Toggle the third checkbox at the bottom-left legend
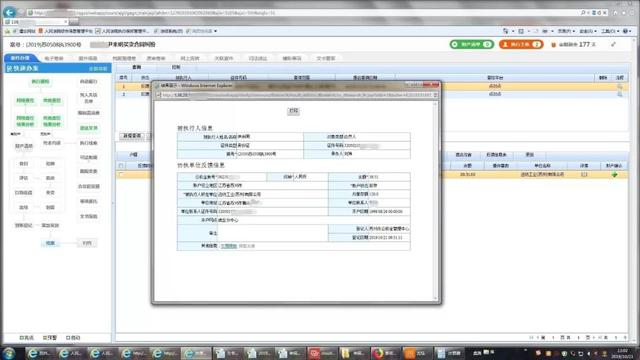This screenshot has height=360, width=640. (x=68, y=338)
